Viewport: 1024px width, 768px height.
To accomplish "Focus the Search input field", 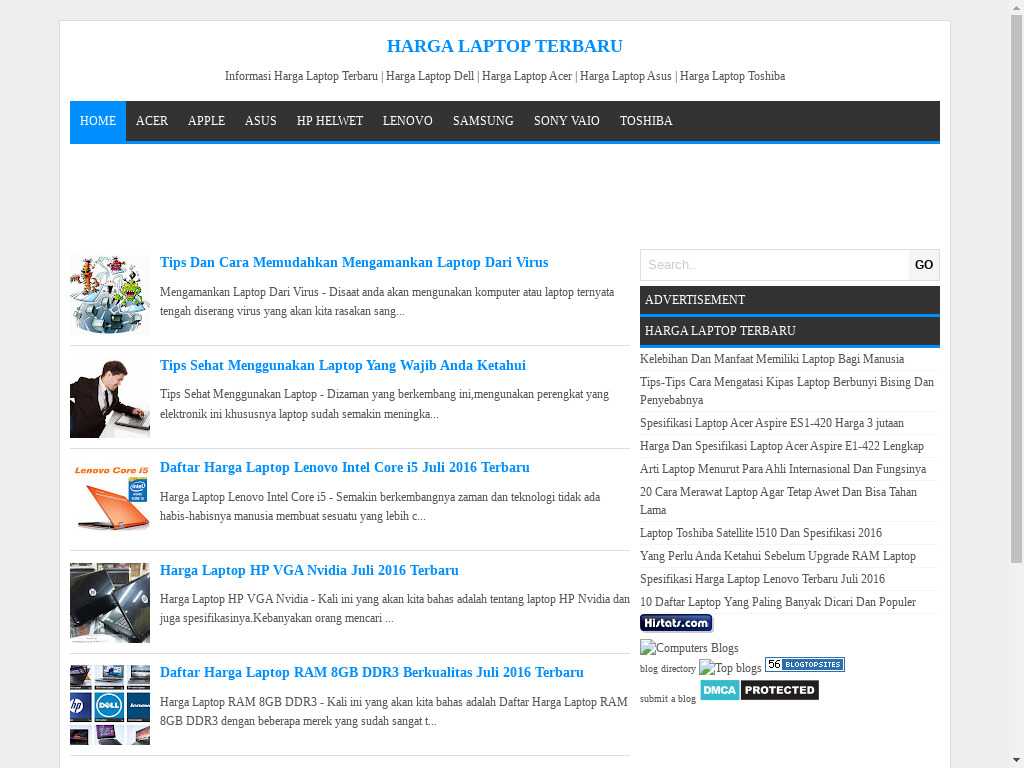I will pyautogui.click(x=774, y=265).
